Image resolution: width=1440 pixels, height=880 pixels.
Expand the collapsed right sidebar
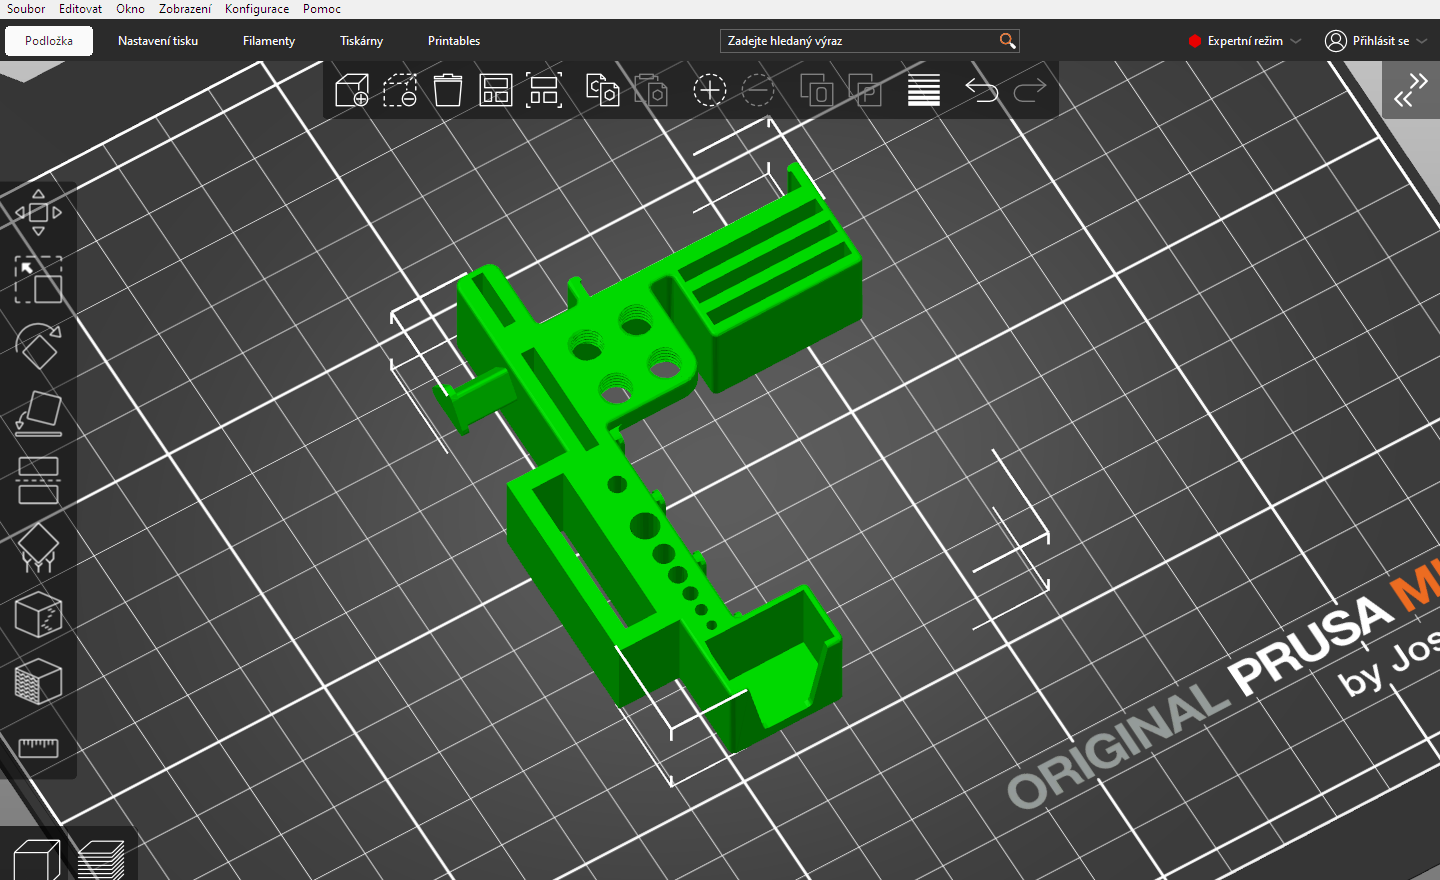click(x=1411, y=90)
